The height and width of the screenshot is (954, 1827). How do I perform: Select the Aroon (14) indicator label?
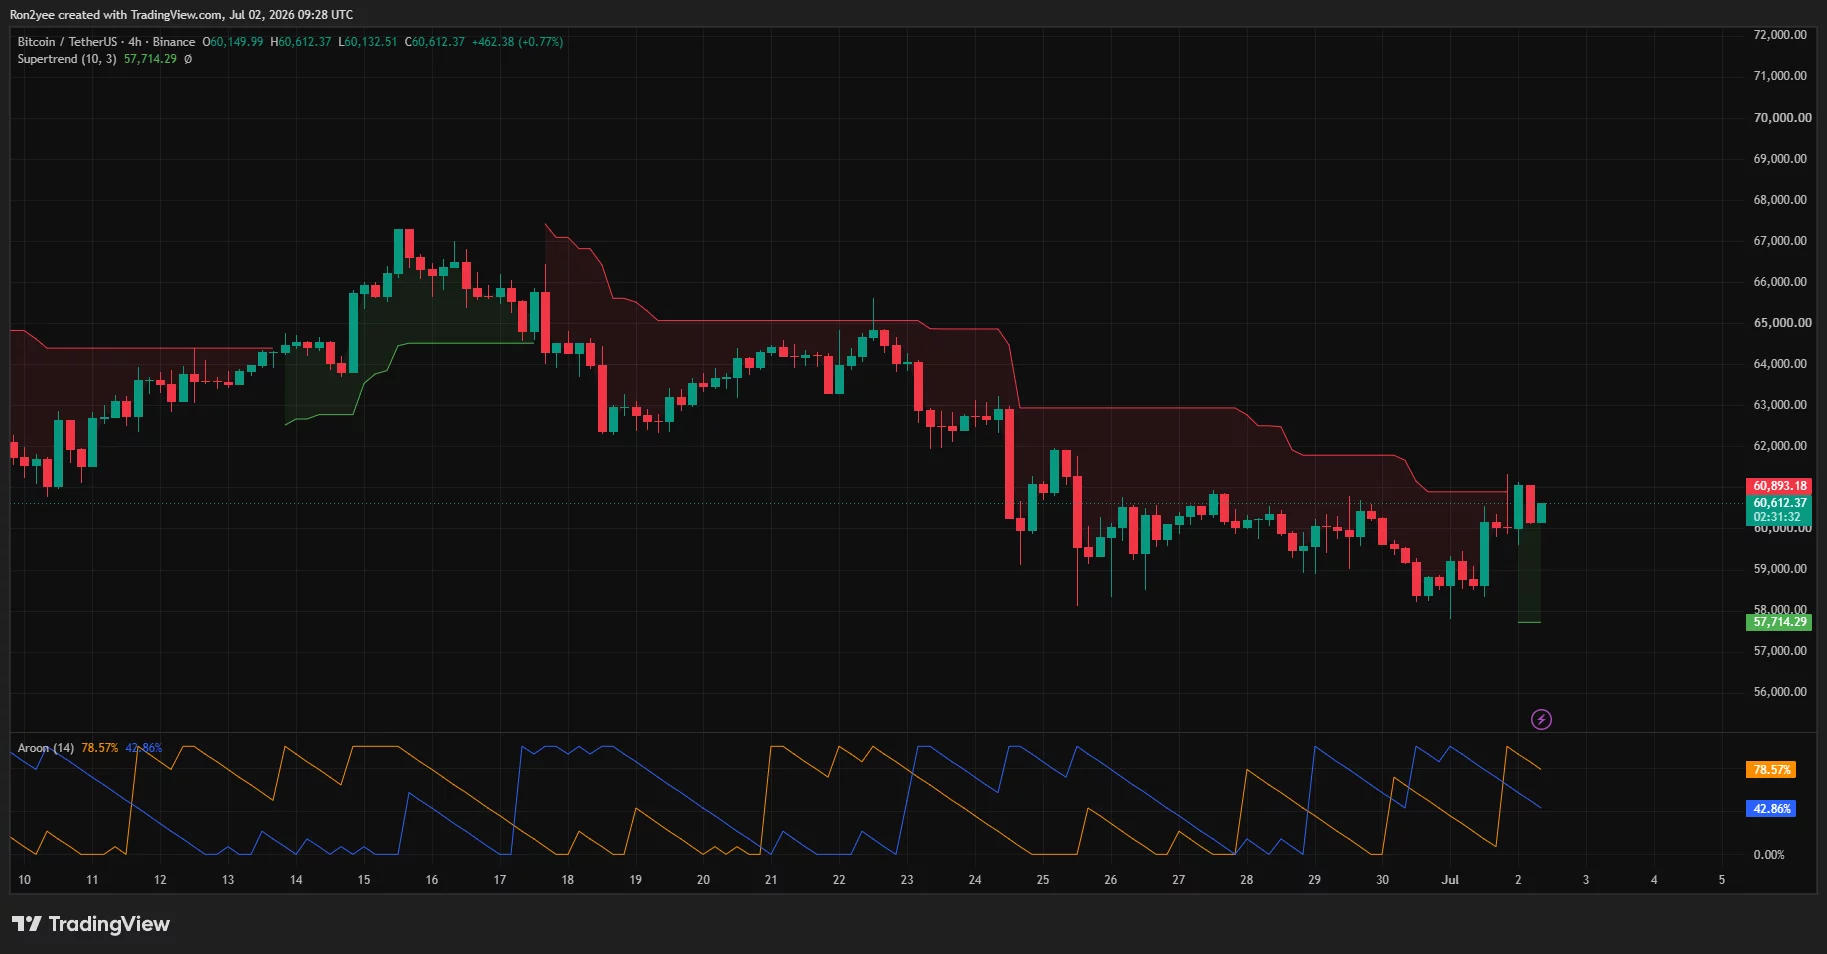[46, 748]
